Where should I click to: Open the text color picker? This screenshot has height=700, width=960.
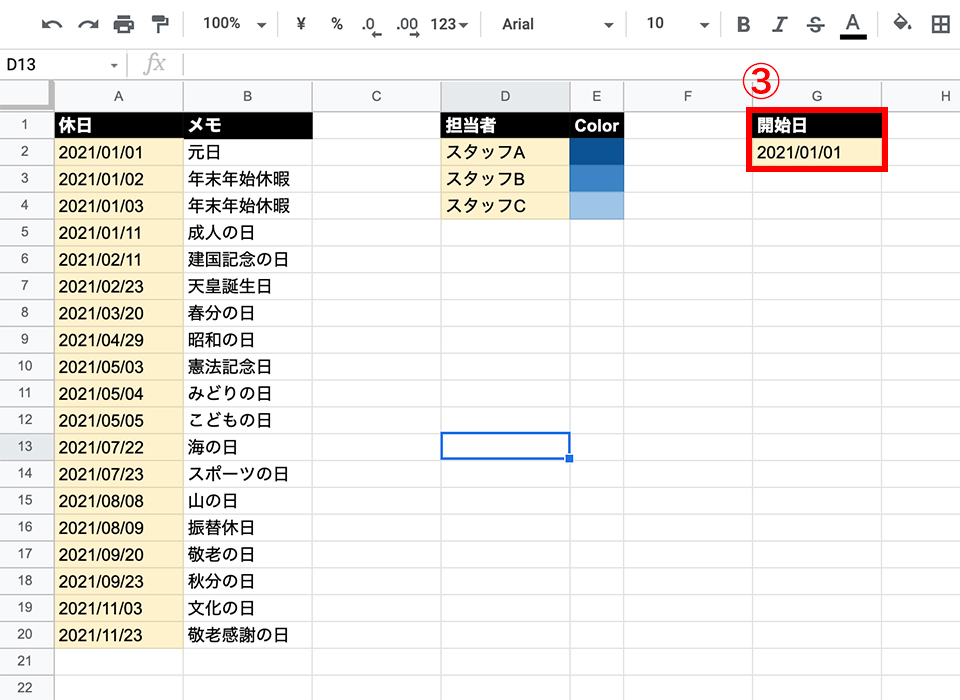coord(853,26)
